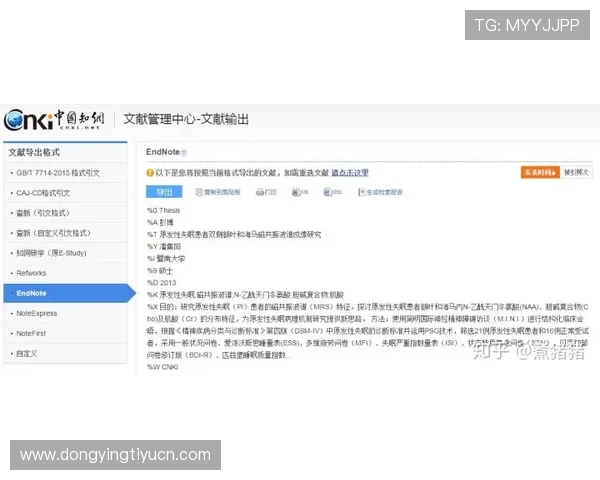Click the %0 Thesis line
This screenshot has width=600, height=480.
[x=163, y=211]
